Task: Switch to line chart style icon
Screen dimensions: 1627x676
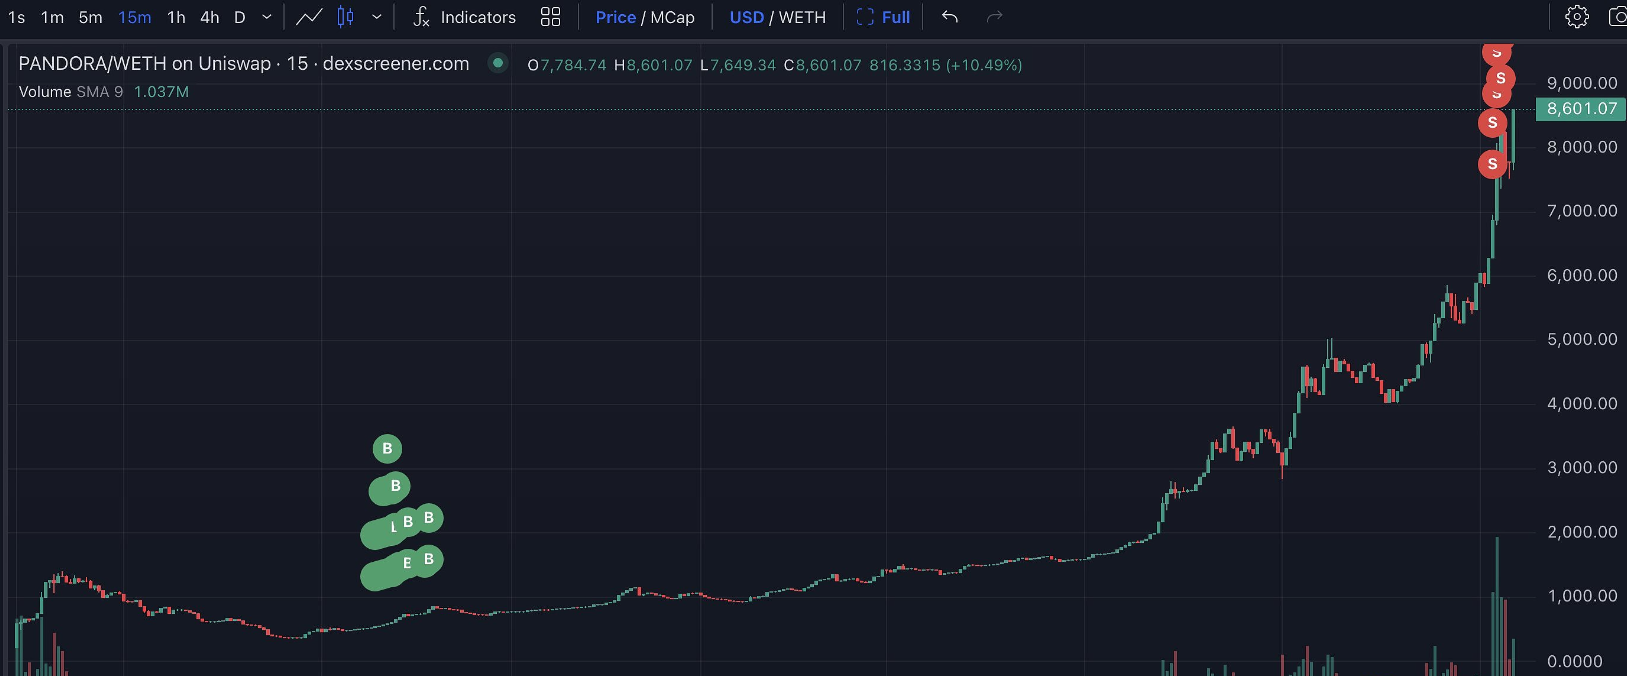Action: tap(309, 17)
